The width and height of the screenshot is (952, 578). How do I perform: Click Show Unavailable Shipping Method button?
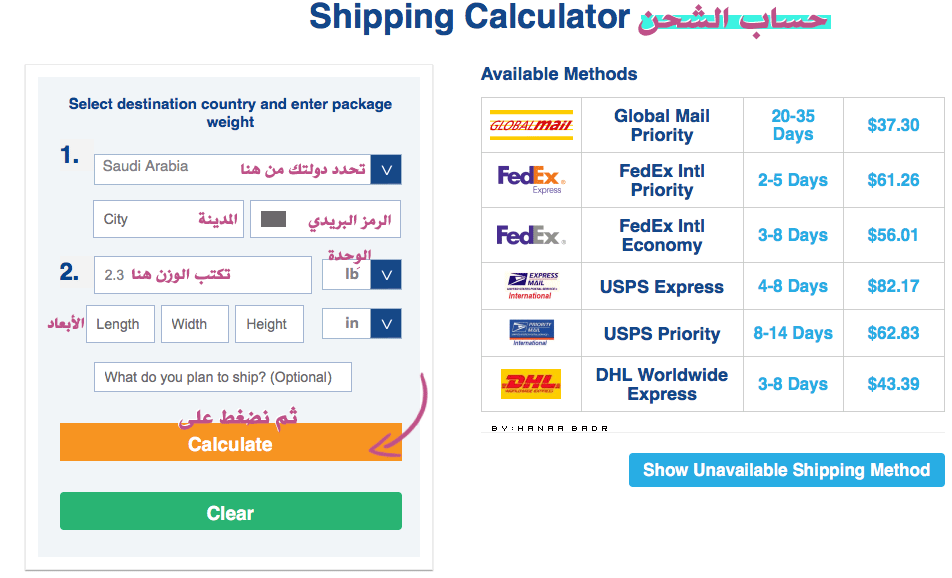(x=787, y=470)
